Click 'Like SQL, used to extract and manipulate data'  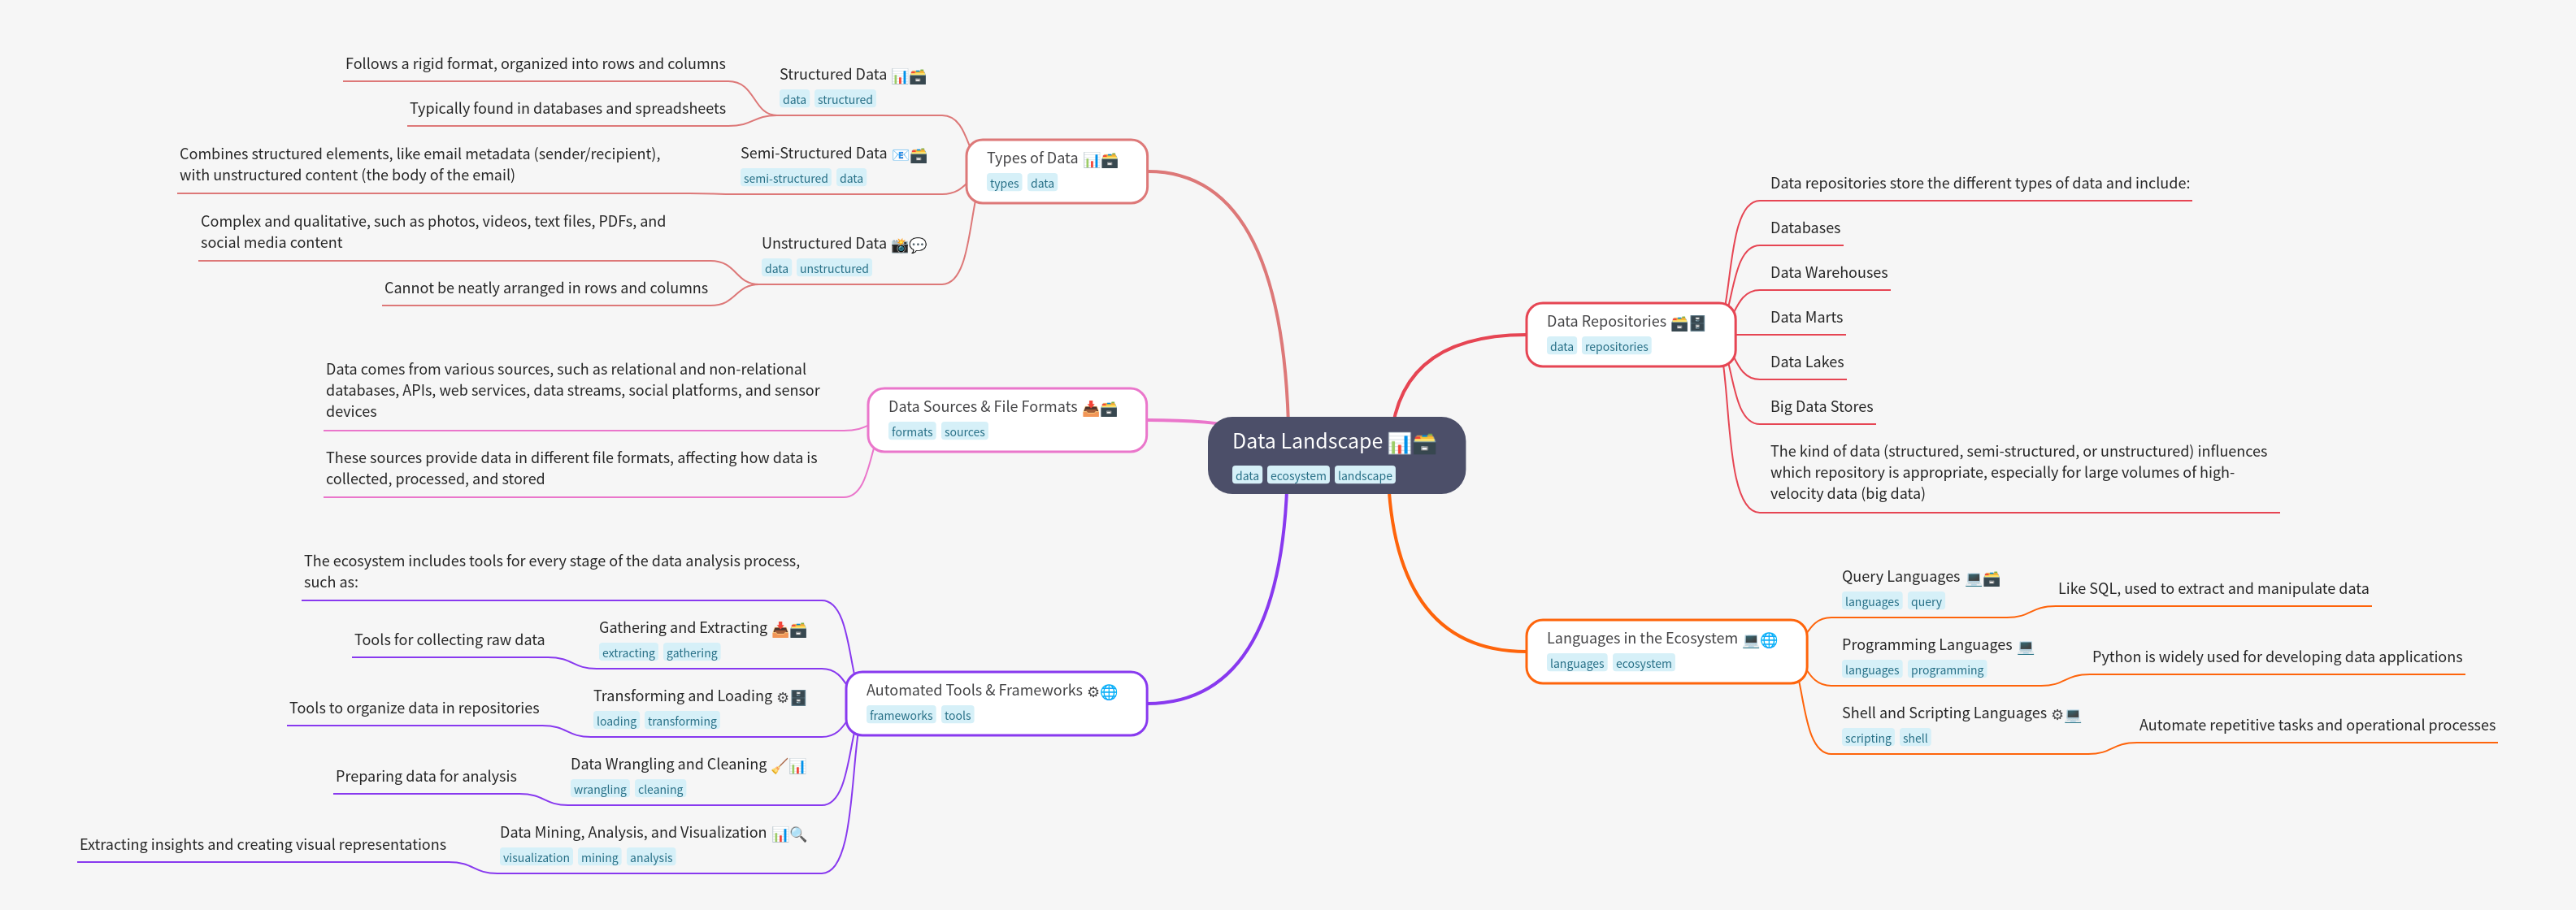tap(2212, 589)
